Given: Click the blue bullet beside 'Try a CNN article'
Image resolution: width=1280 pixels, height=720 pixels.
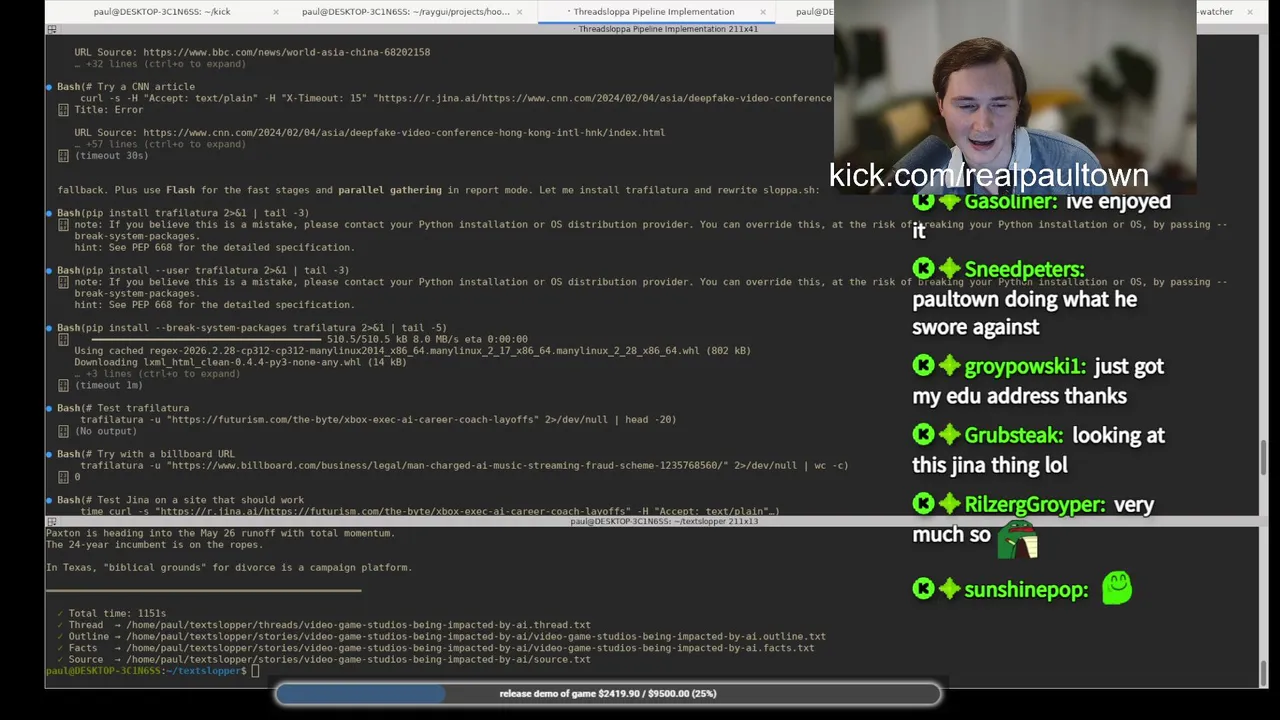Looking at the screenshot, I should (x=49, y=87).
